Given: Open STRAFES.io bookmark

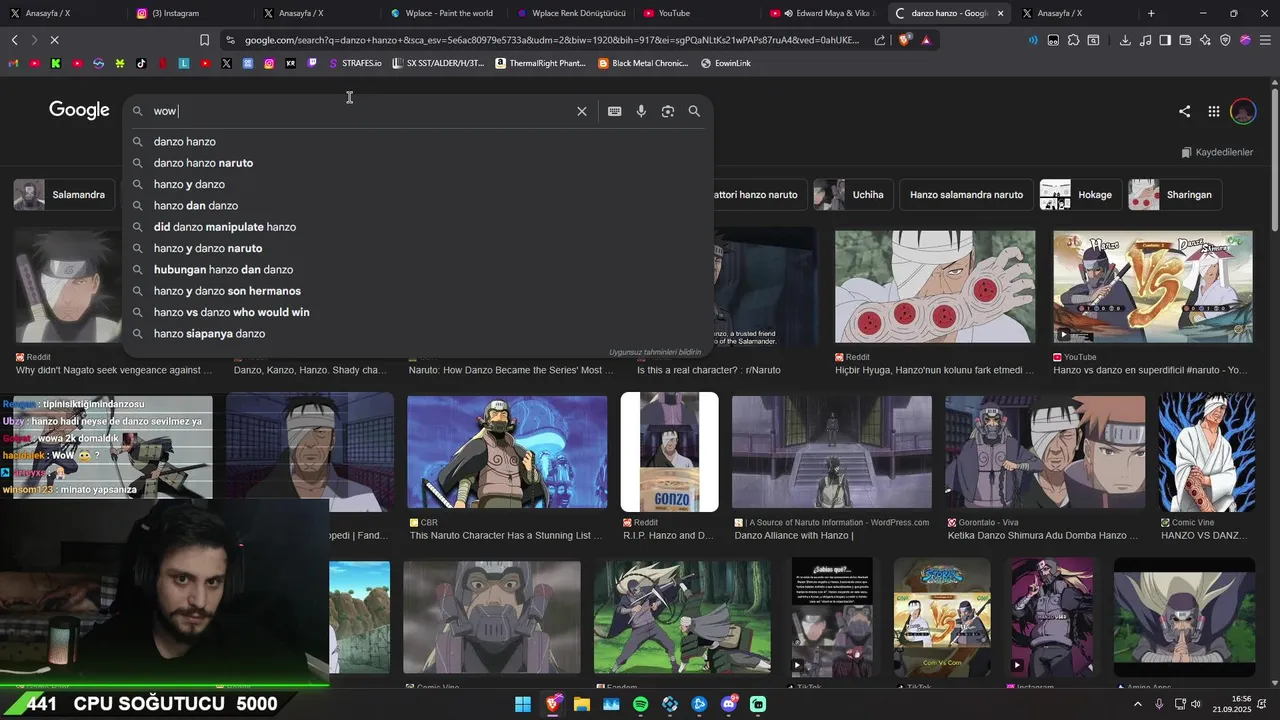Looking at the screenshot, I should 355,63.
